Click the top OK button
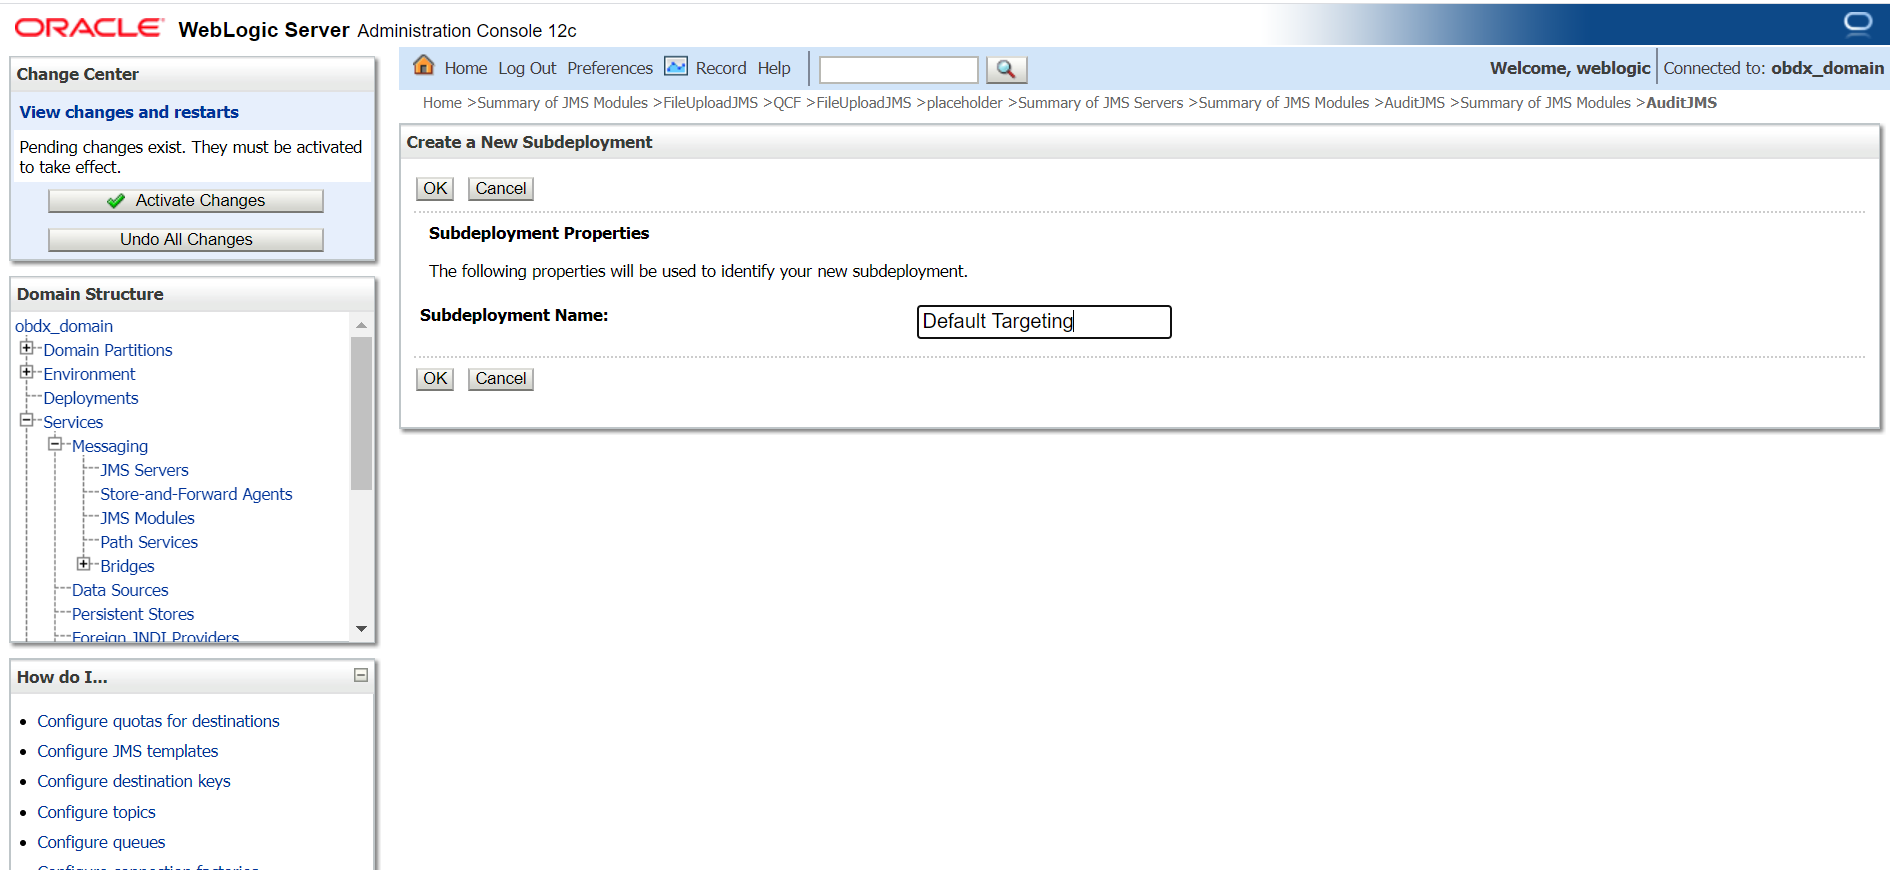Image resolution: width=1890 pixels, height=870 pixels. click(435, 189)
